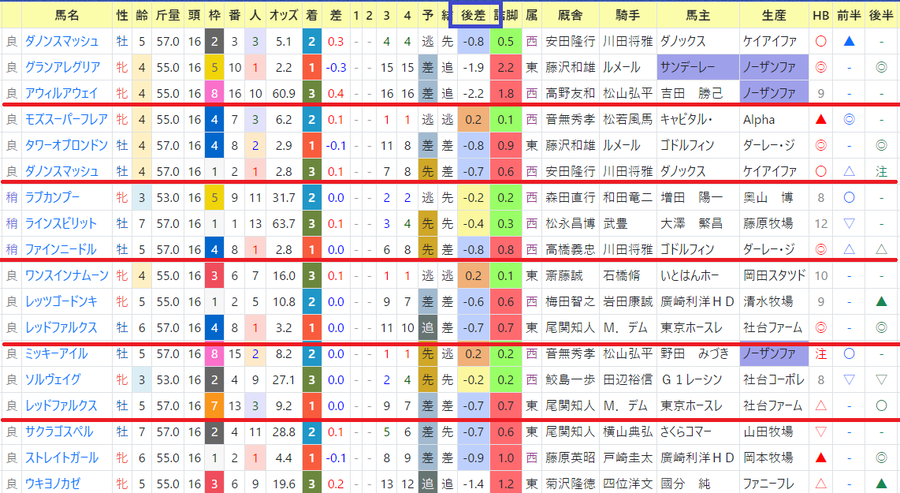Click the red filled triangle in ストレイトガール row
The image size is (900, 493).
pos(821,457)
